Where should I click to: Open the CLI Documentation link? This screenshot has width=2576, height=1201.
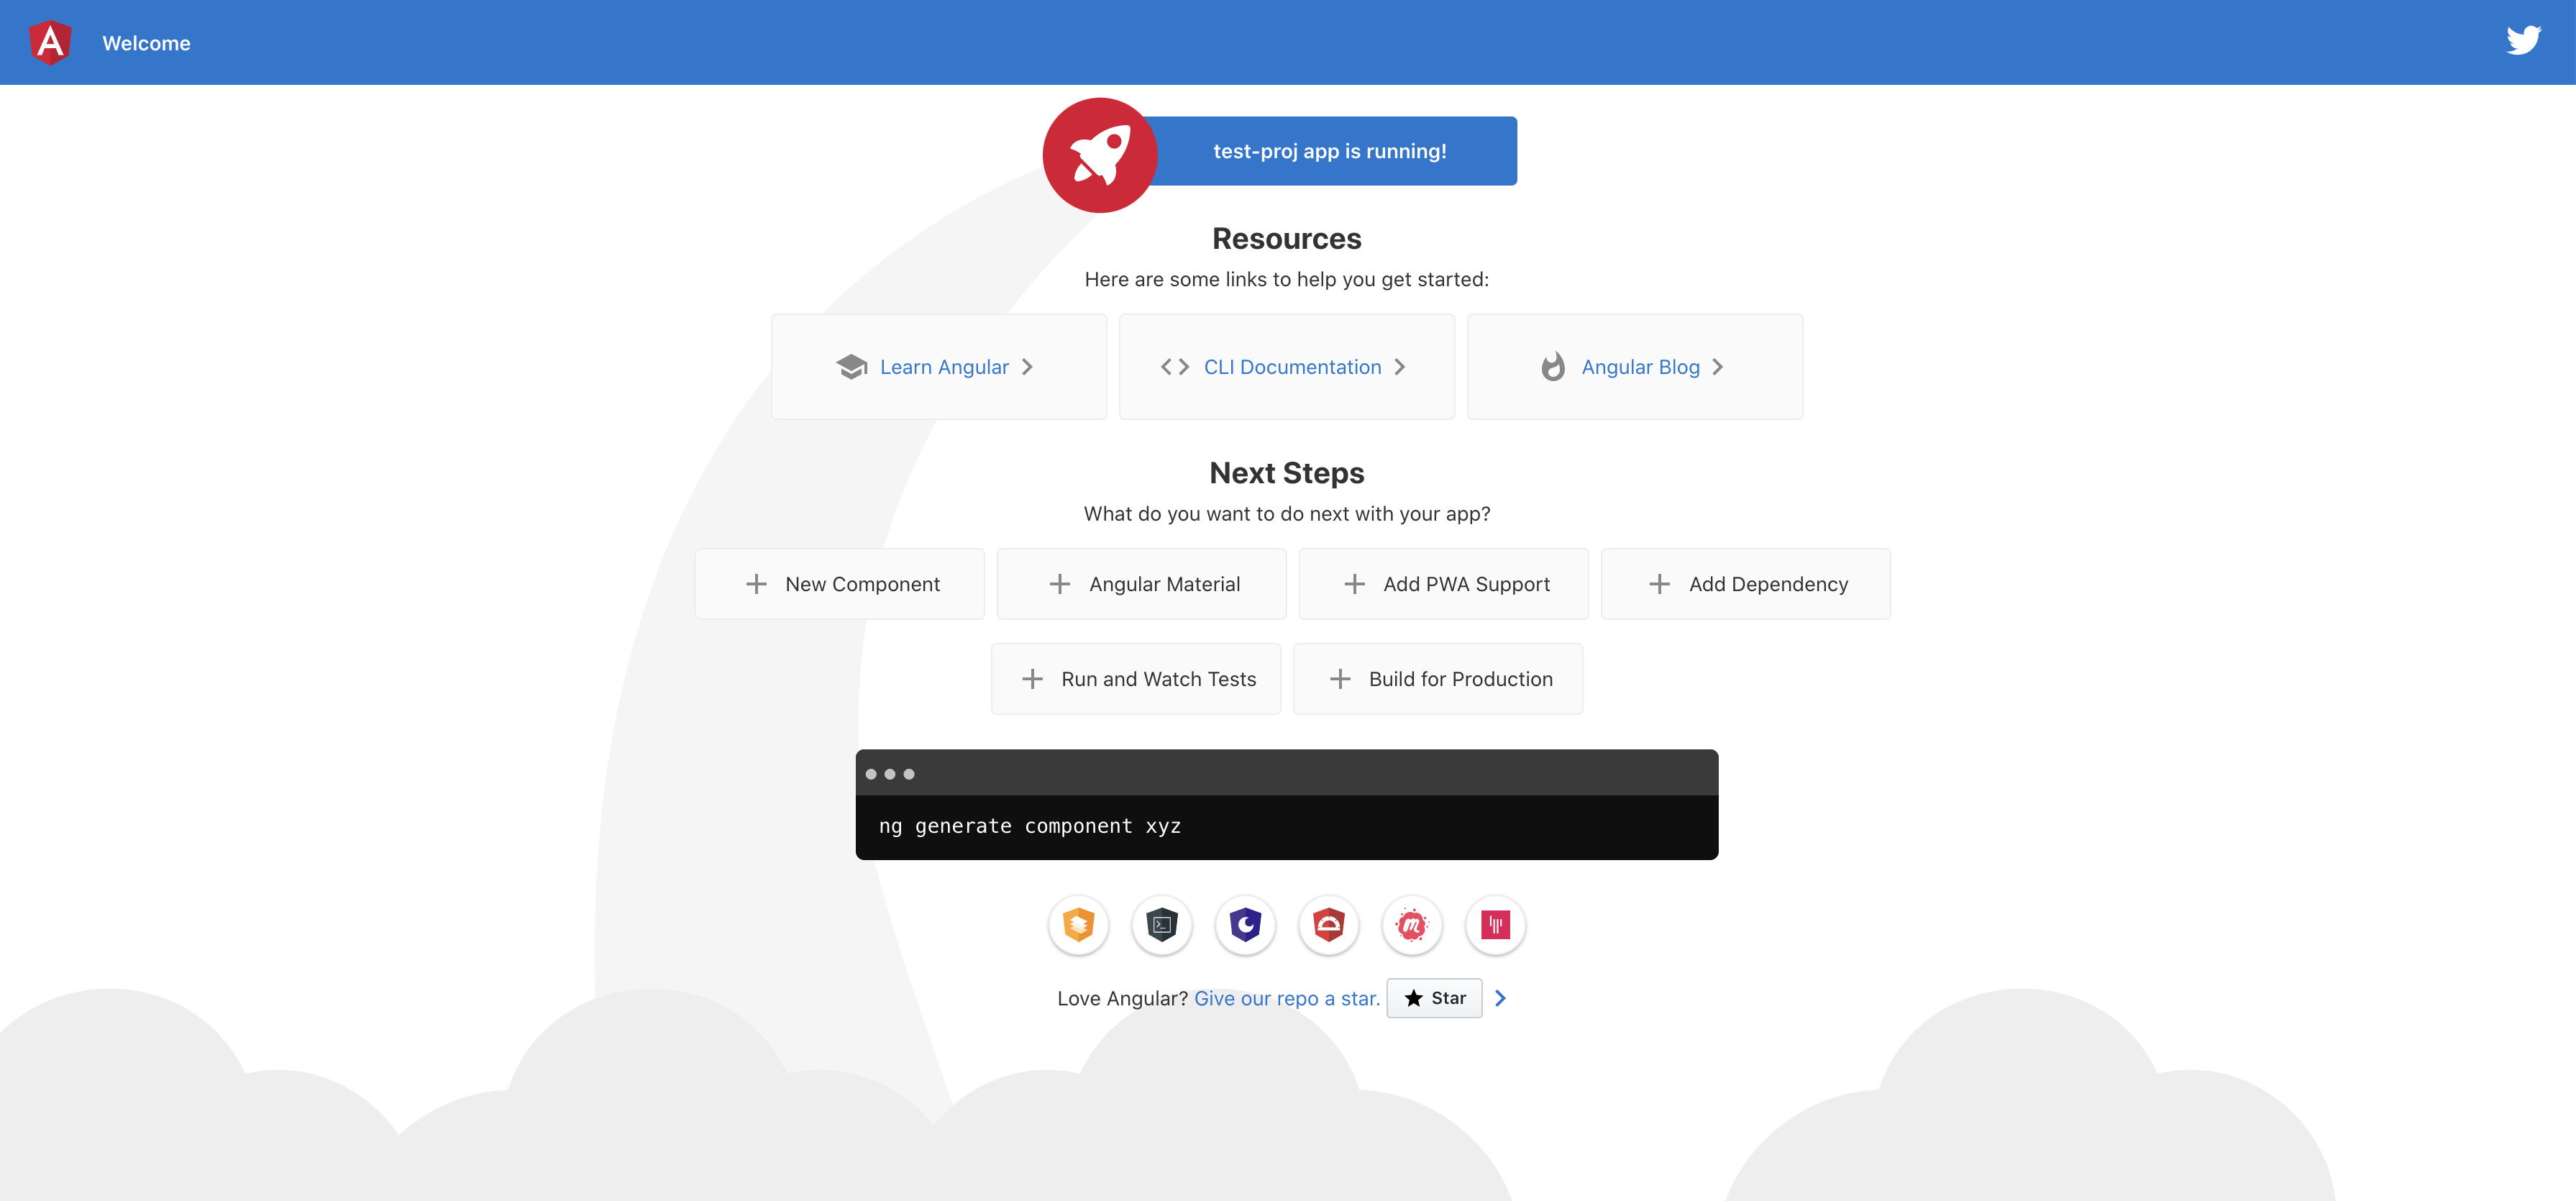point(1287,367)
